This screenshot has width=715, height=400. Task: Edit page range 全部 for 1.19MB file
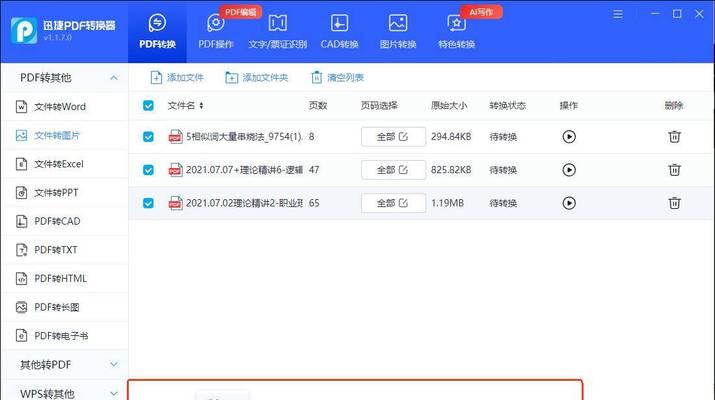coord(393,203)
